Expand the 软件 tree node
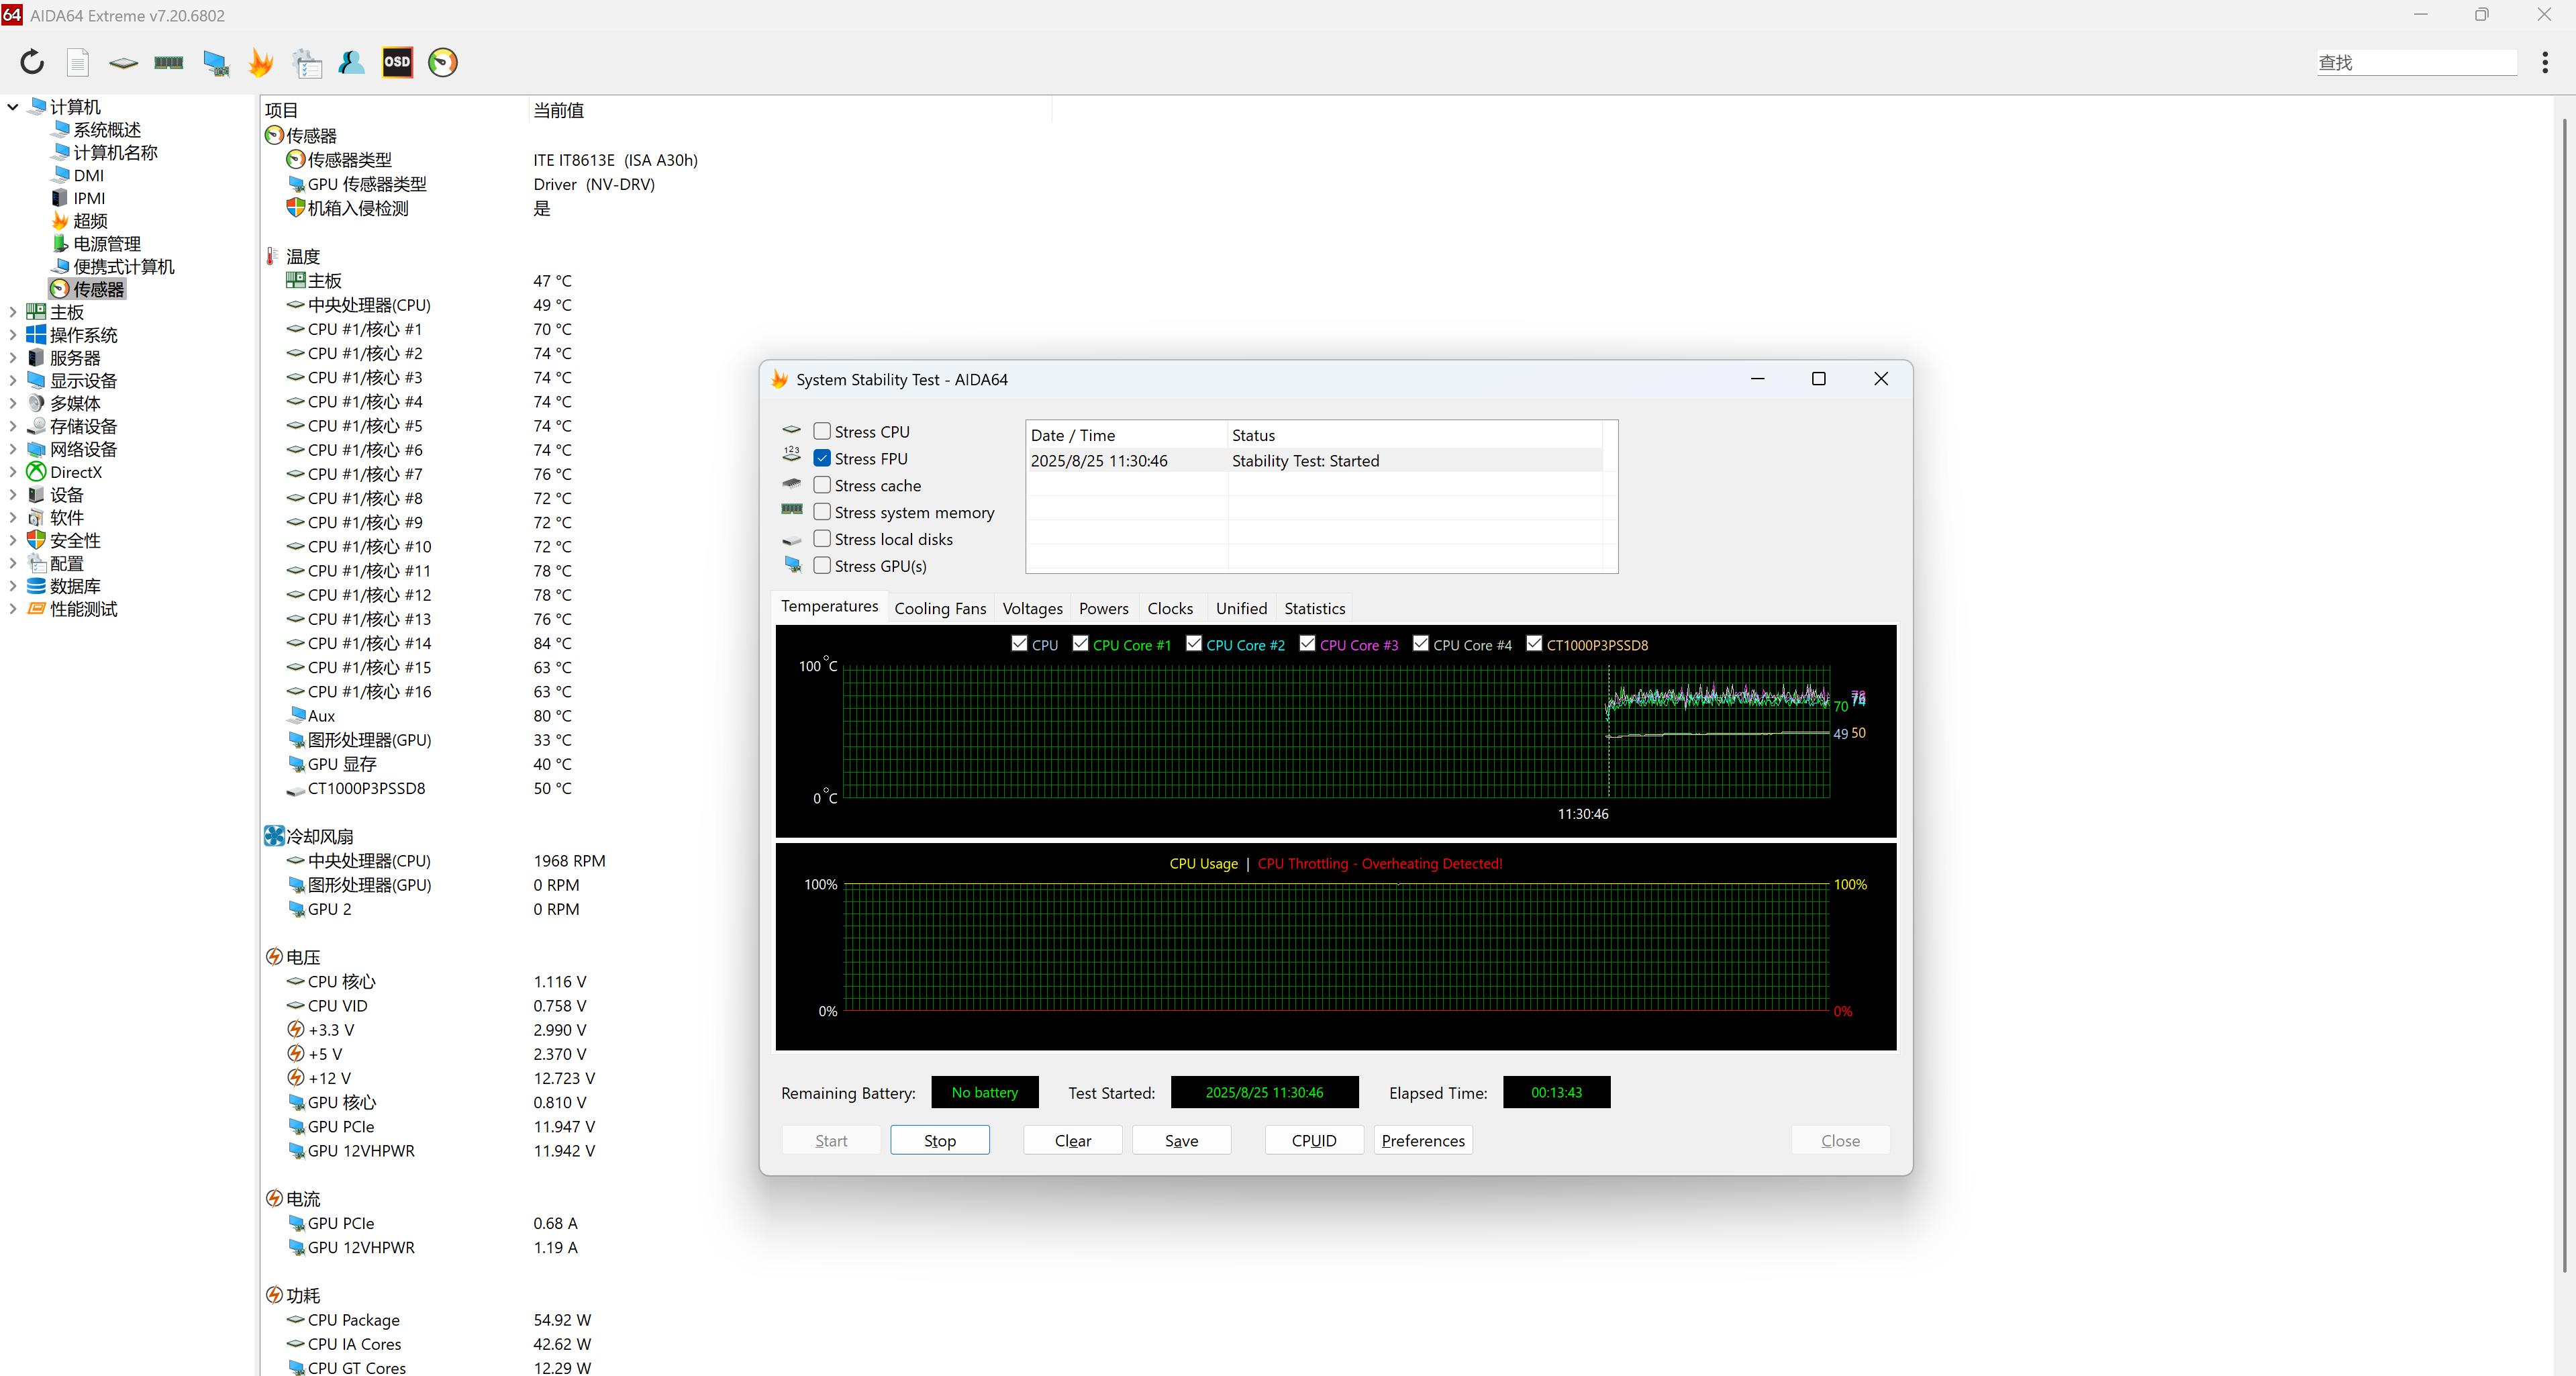 tap(13, 518)
